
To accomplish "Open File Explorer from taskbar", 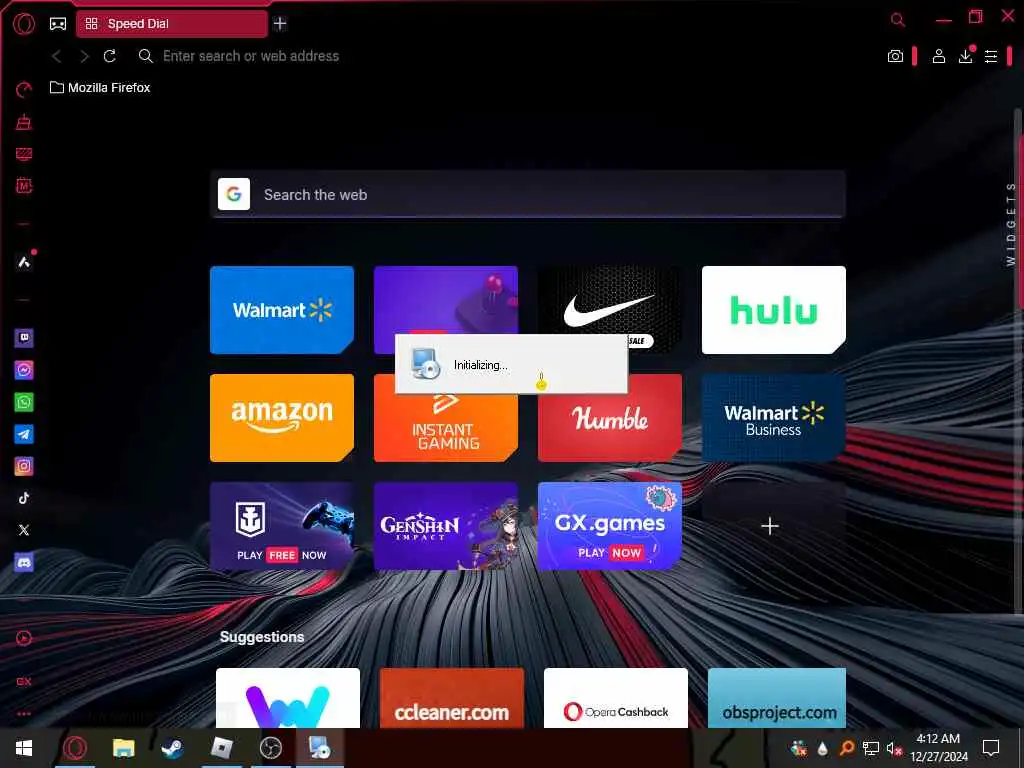I will tap(123, 748).
